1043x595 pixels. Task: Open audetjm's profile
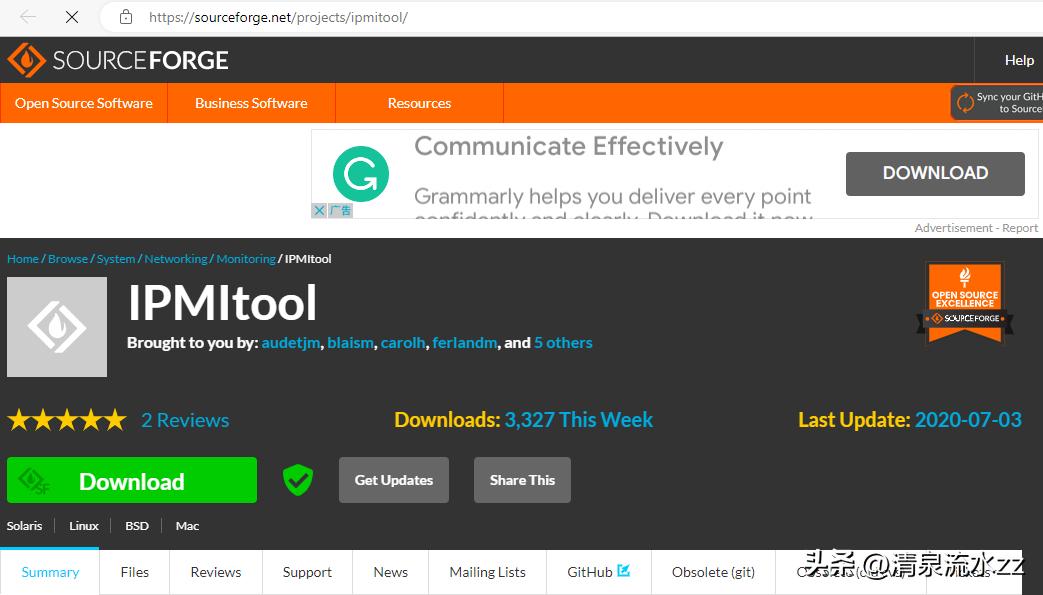(291, 343)
